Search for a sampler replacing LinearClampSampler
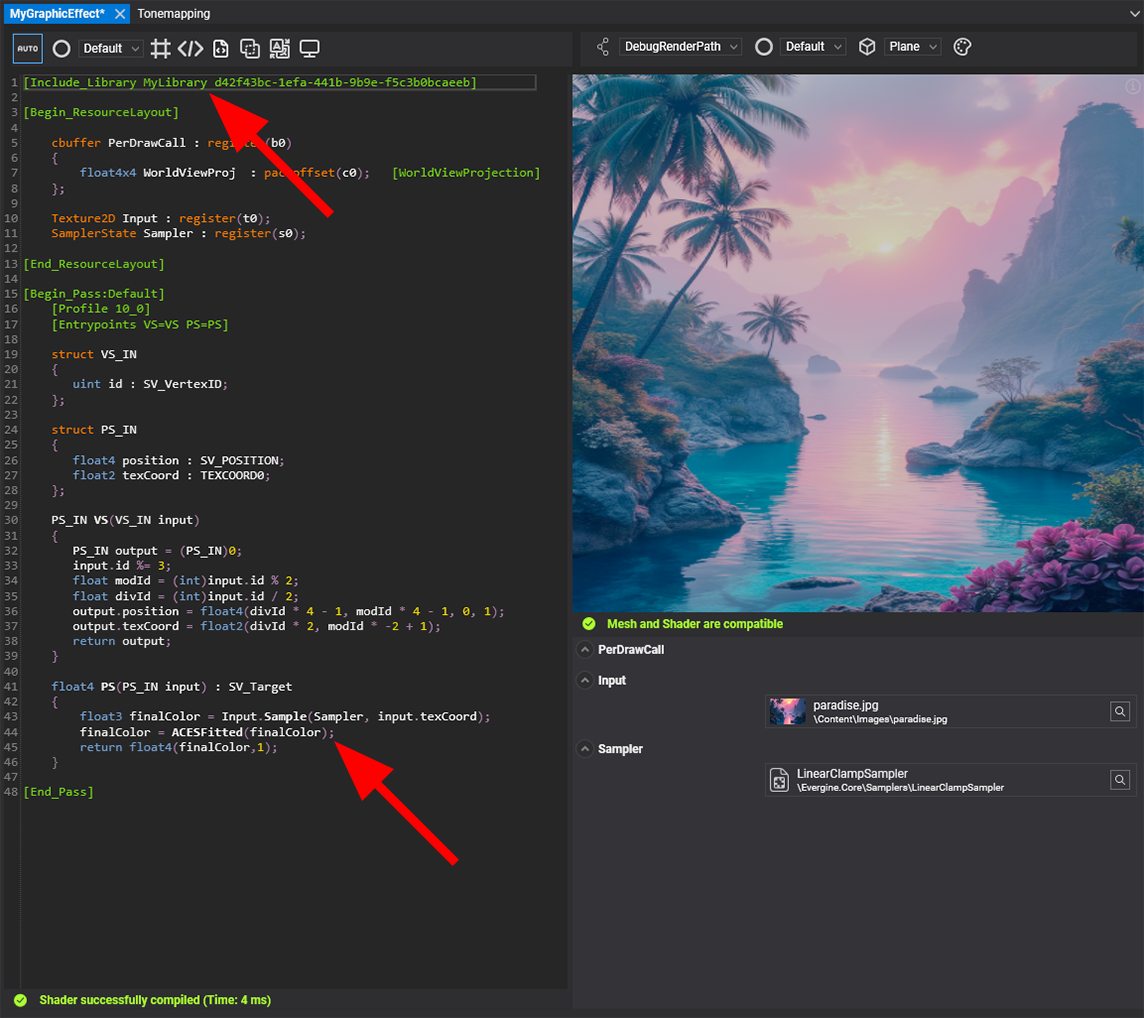 tap(1120, 780)
